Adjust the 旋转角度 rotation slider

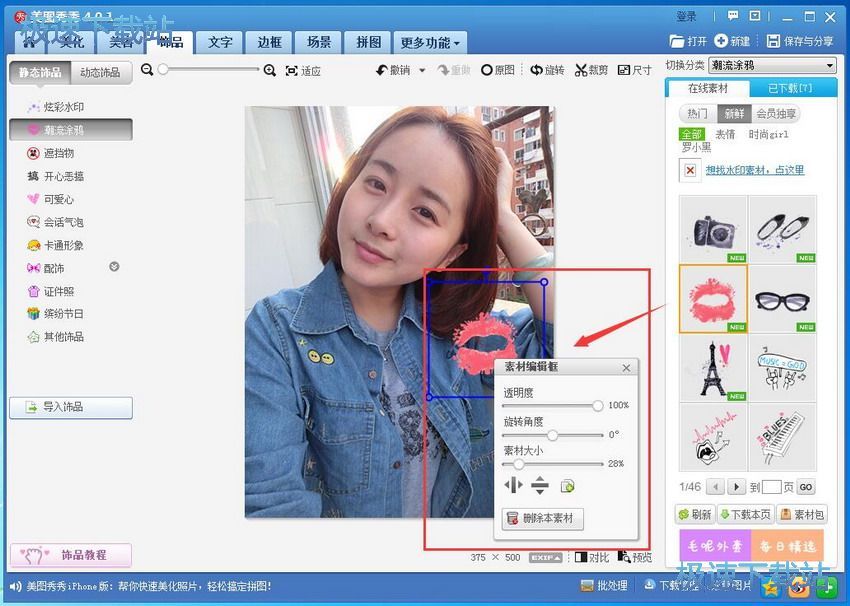[552, 435]
